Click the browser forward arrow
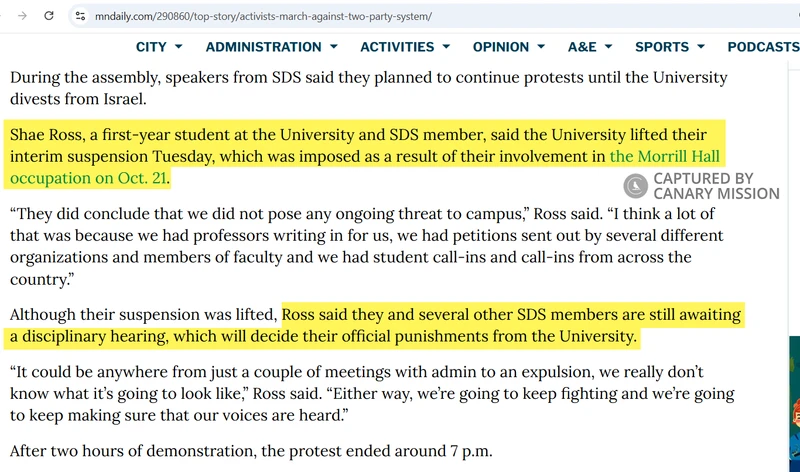800x472 pixels. point(22,16)
